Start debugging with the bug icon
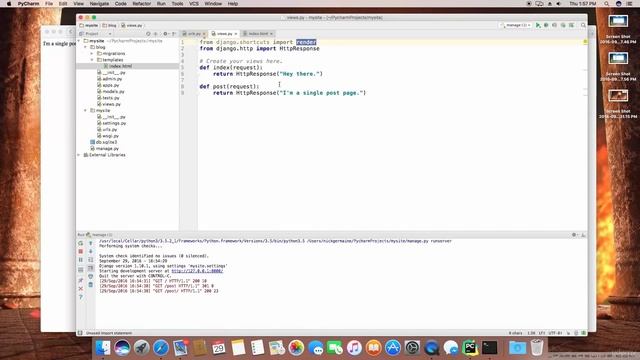 tap(546, 25)
